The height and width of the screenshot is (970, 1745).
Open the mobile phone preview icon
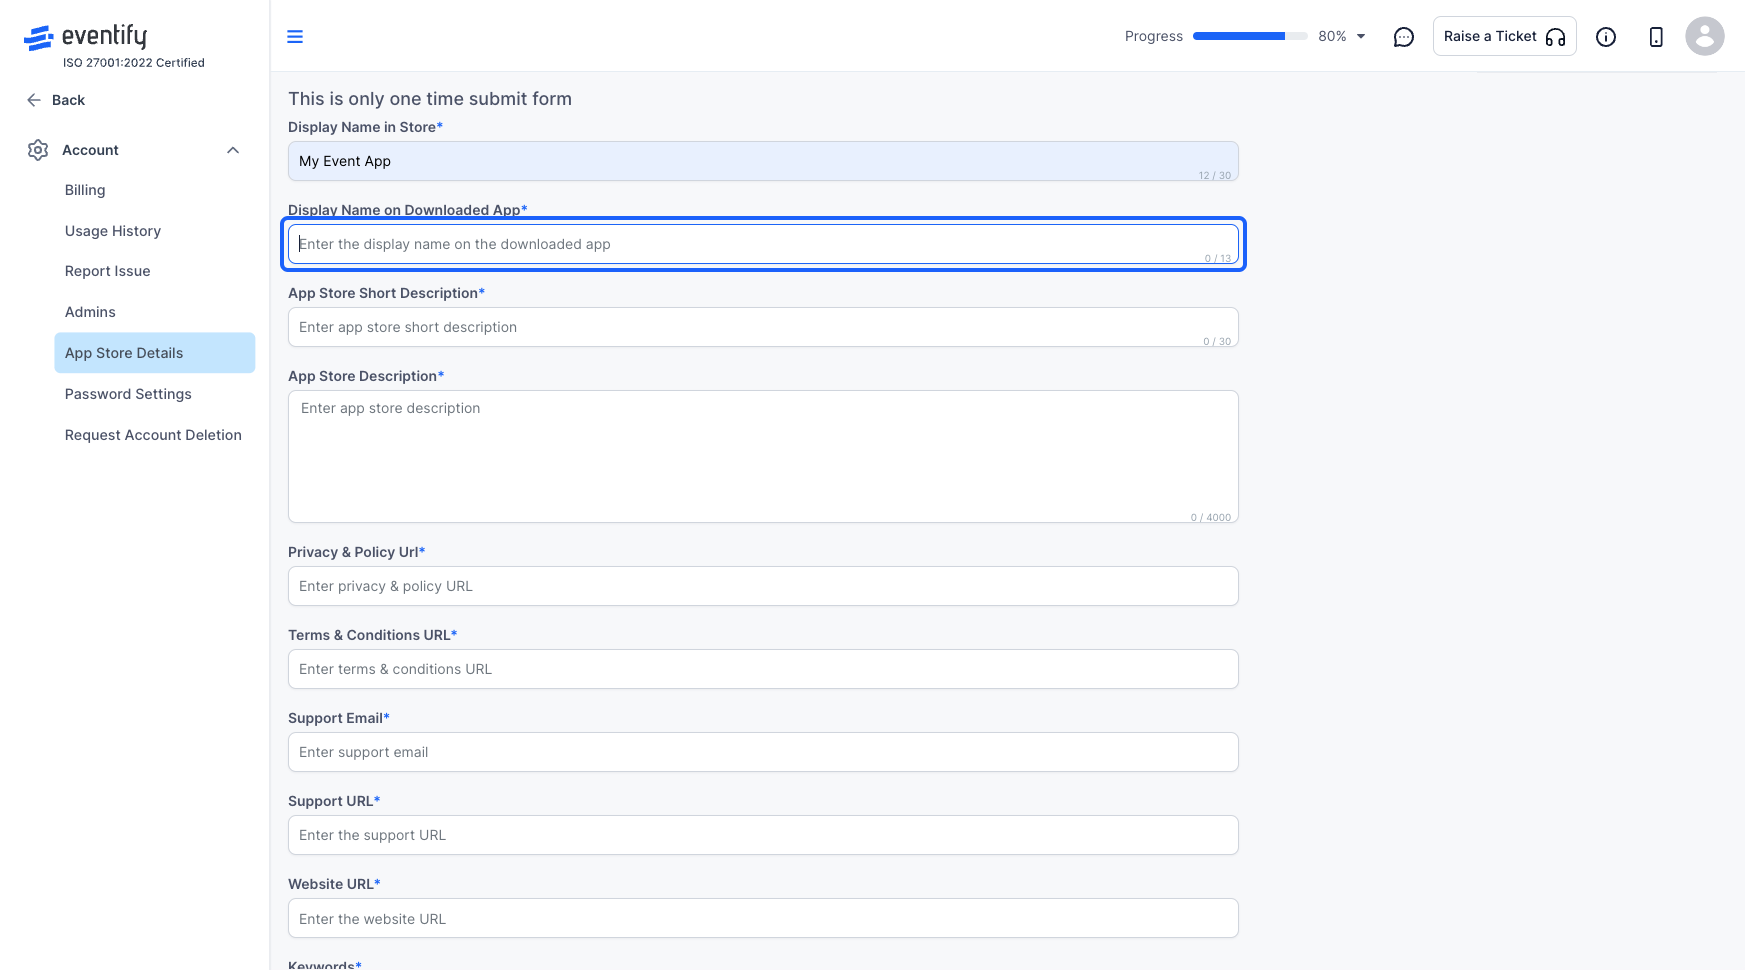pos(1656,37)
